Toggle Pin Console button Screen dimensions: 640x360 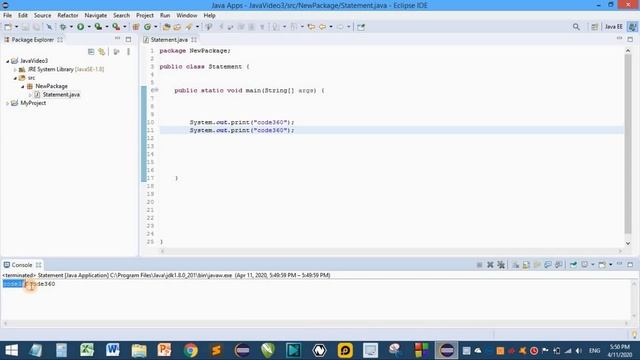tap(573, 265)
